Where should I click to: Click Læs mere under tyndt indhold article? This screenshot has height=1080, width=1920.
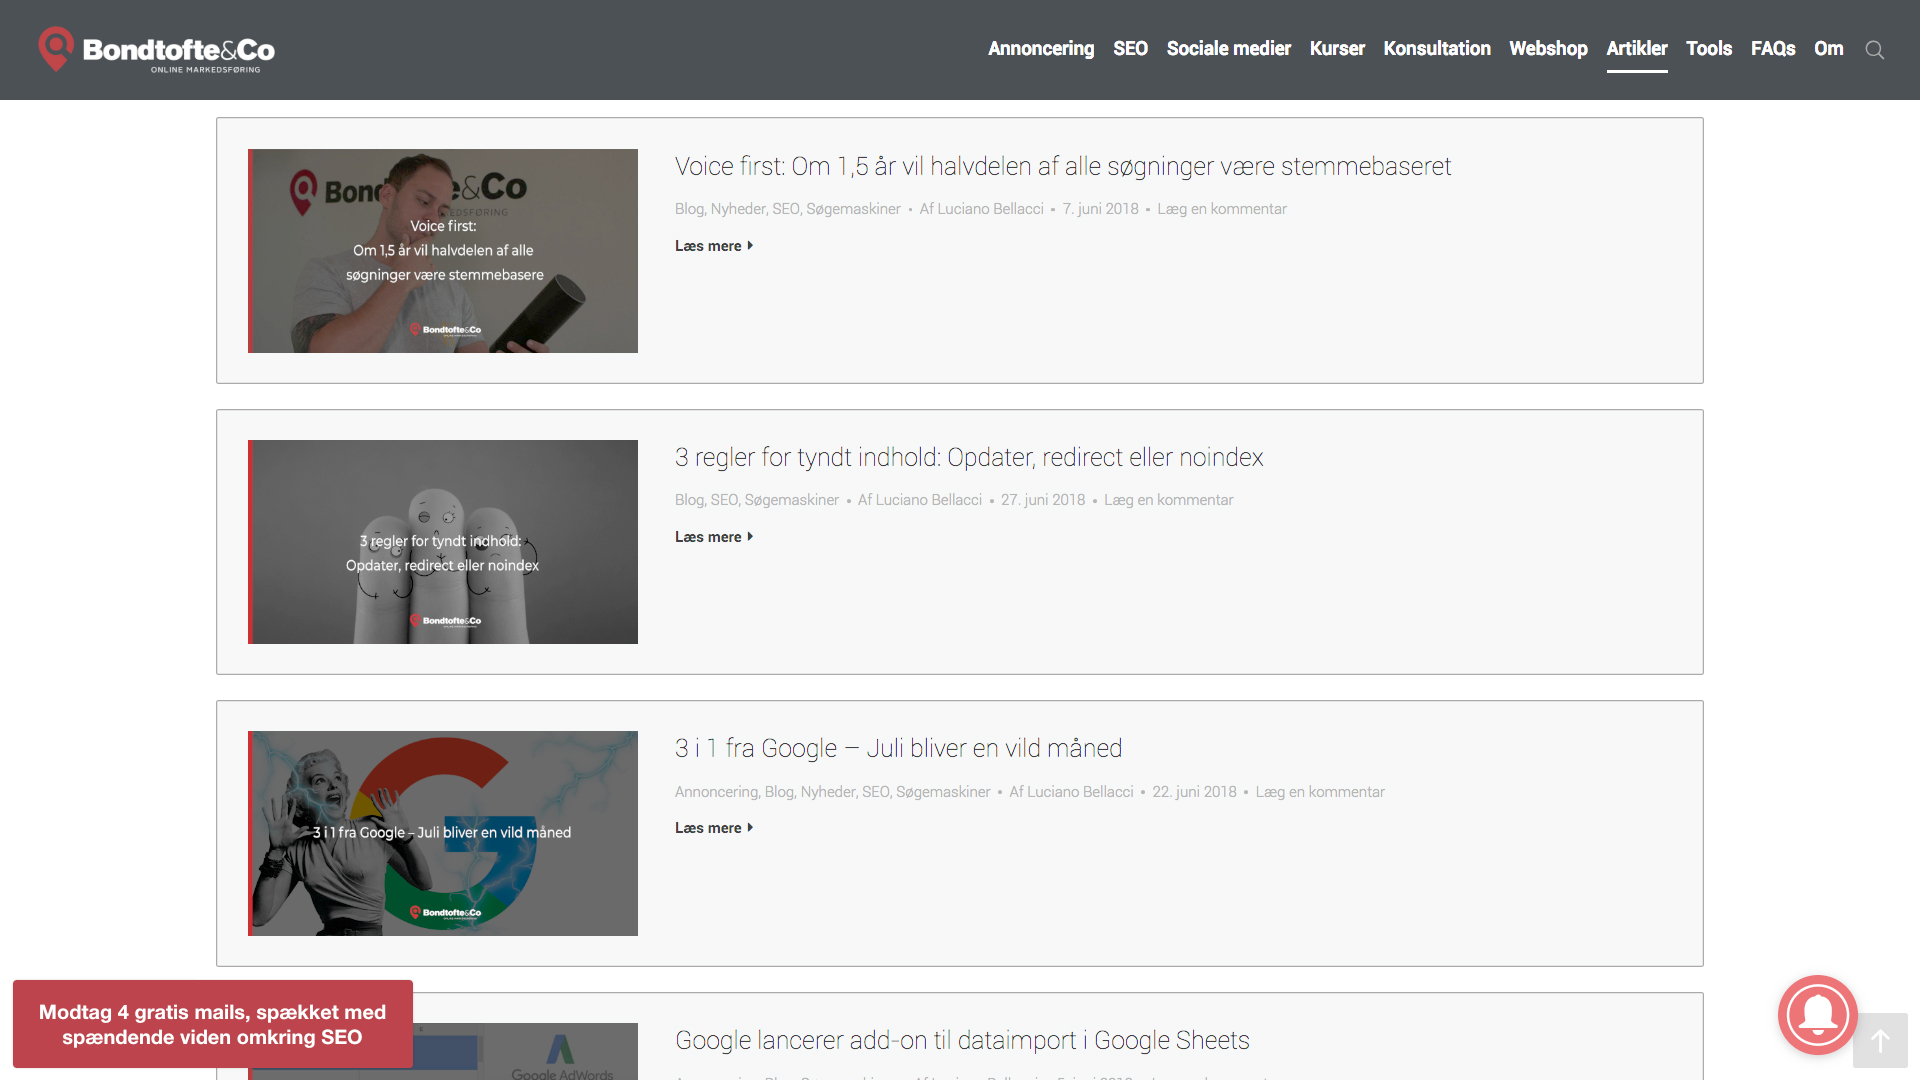point(713,537)
